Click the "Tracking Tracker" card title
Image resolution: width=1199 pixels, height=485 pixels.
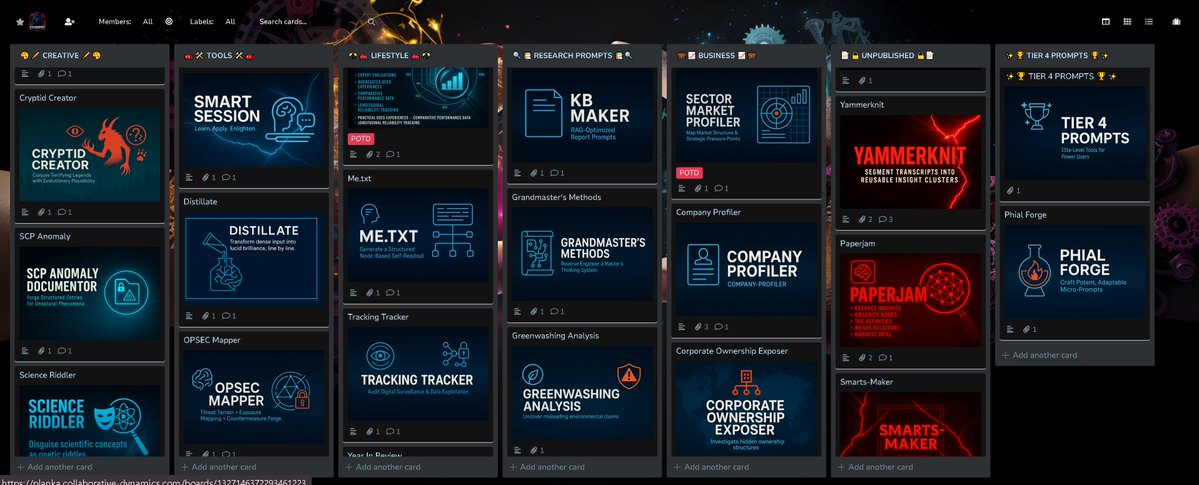[379, 317]
